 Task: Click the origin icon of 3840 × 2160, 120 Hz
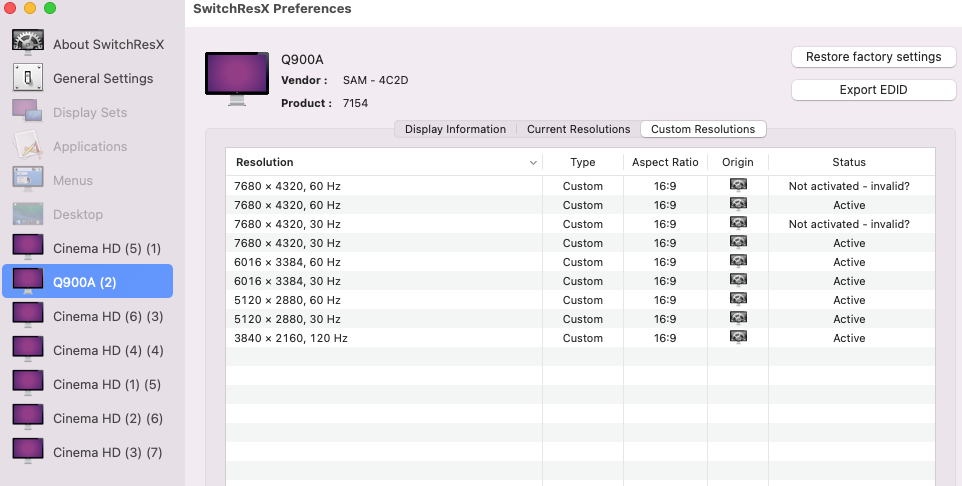[738, 338]
